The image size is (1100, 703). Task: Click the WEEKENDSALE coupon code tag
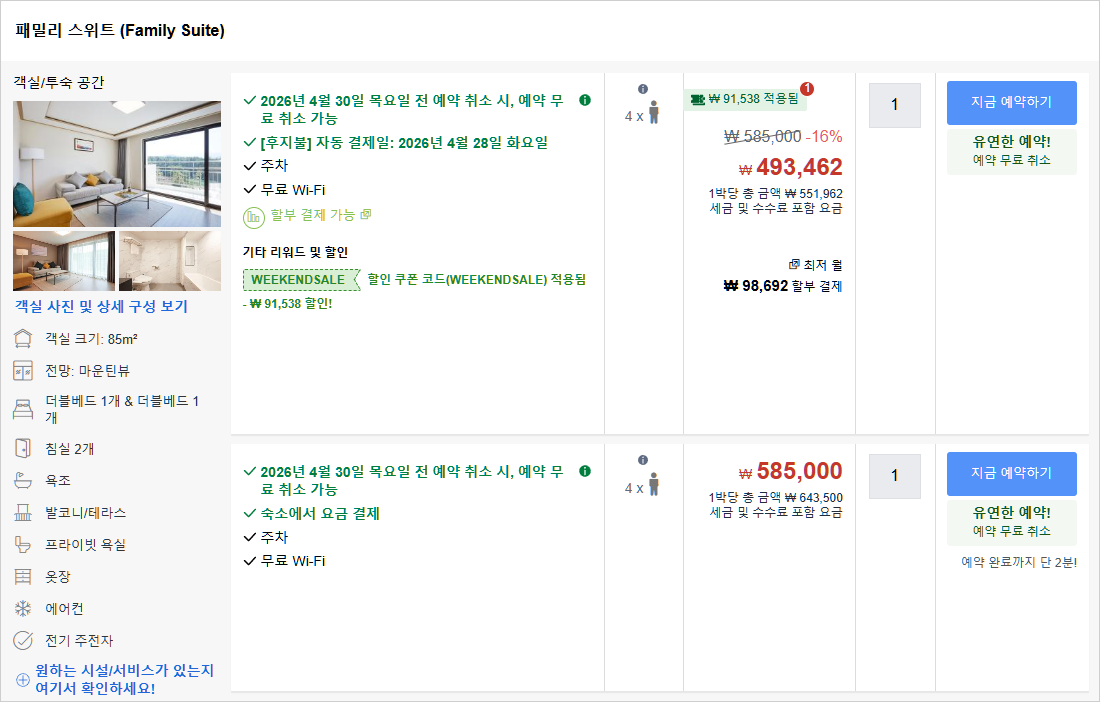pyautogui.click(x=298, y=280)
